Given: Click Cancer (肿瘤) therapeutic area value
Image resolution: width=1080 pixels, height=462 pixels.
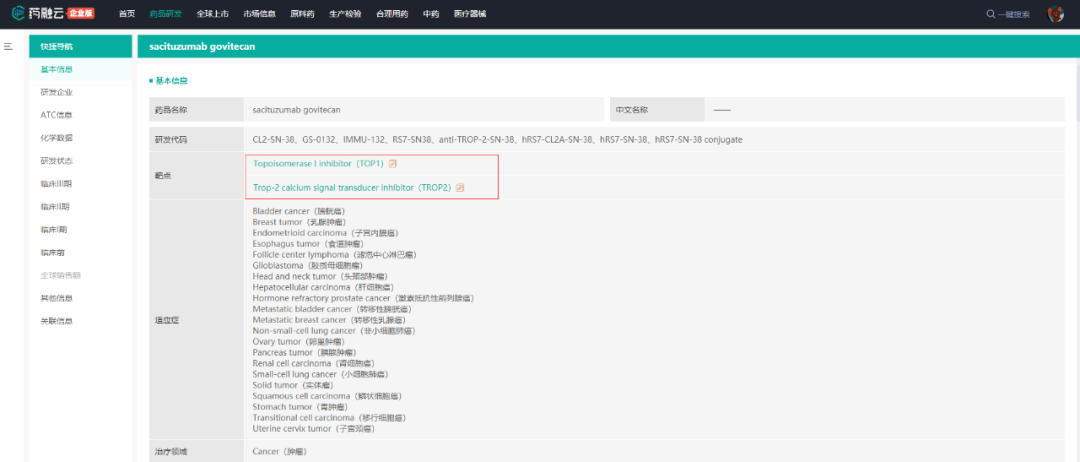Looking at the screenshot, I should pyautogui.click(x=282, y=452).
